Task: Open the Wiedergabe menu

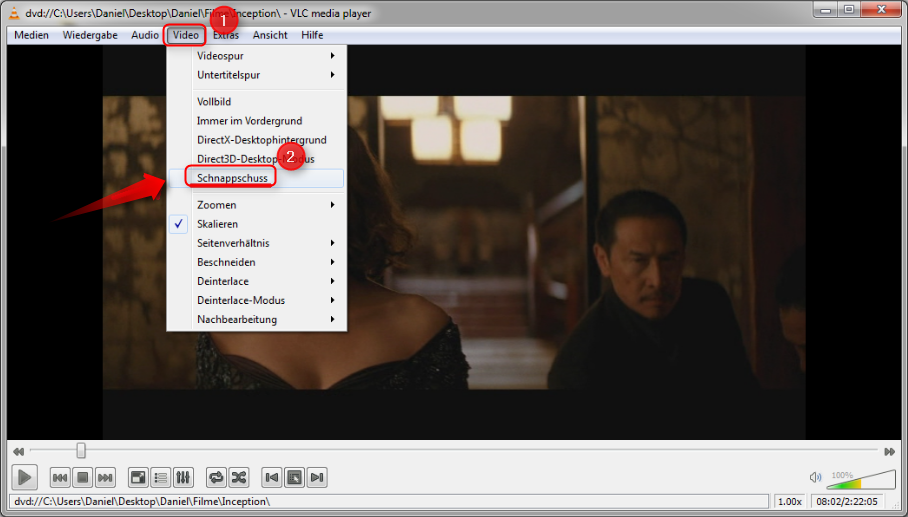Action: [x=90, y=35]
